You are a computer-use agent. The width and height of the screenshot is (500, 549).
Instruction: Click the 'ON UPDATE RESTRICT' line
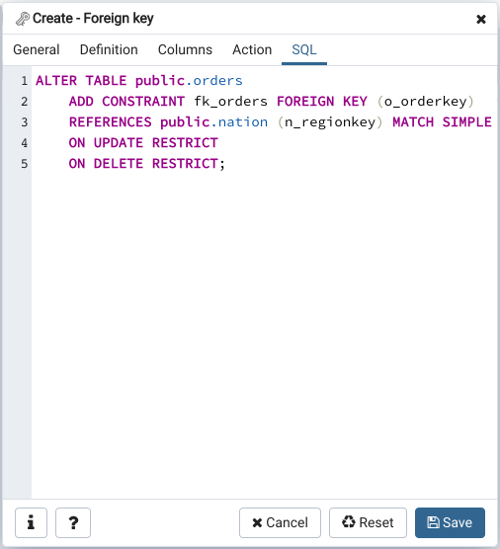[x=143, y=143]
